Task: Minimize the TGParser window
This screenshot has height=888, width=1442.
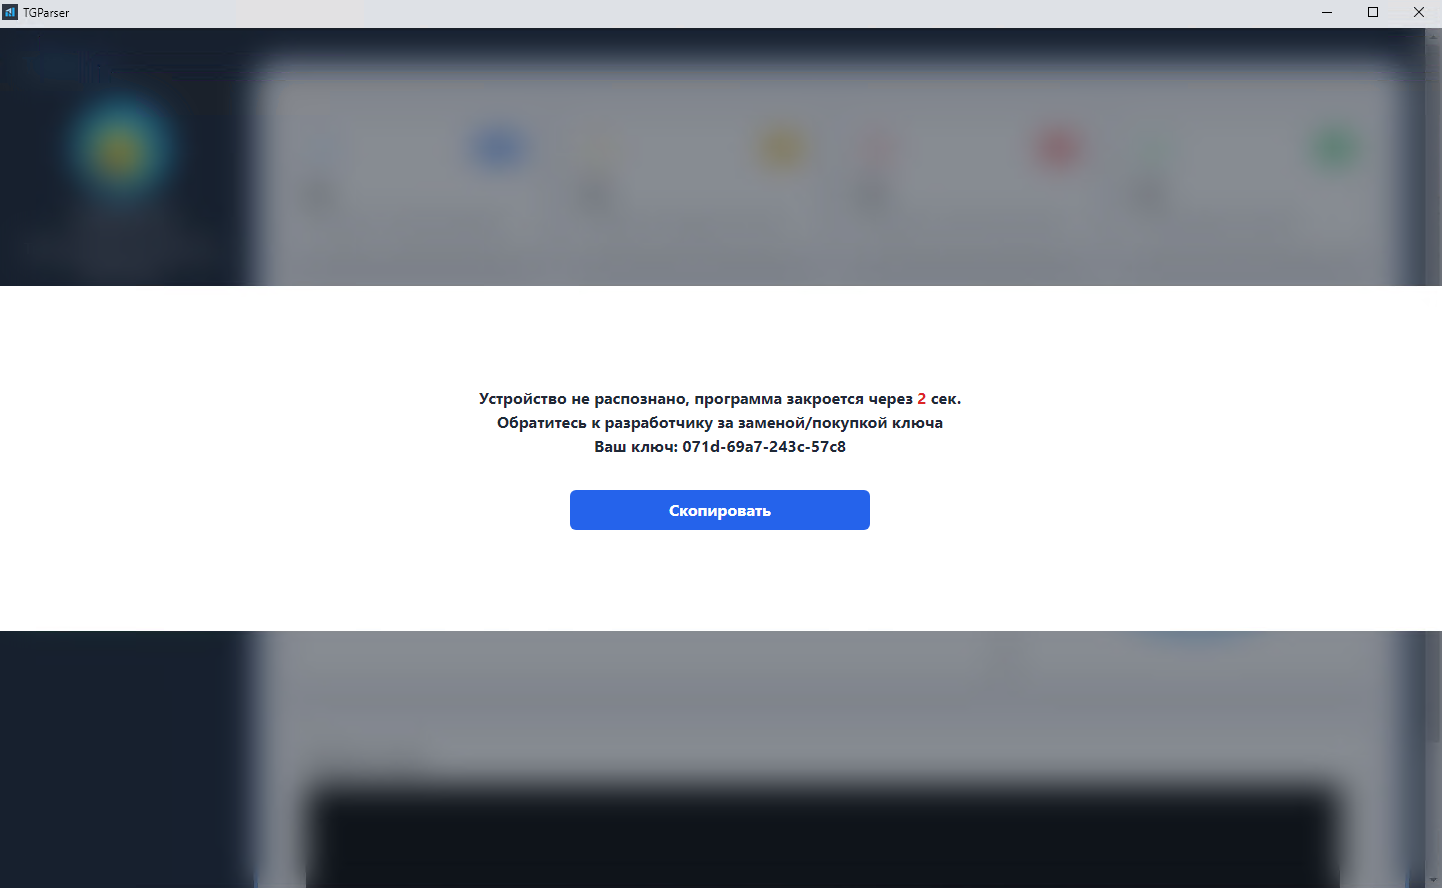Action: [1327, 12]
